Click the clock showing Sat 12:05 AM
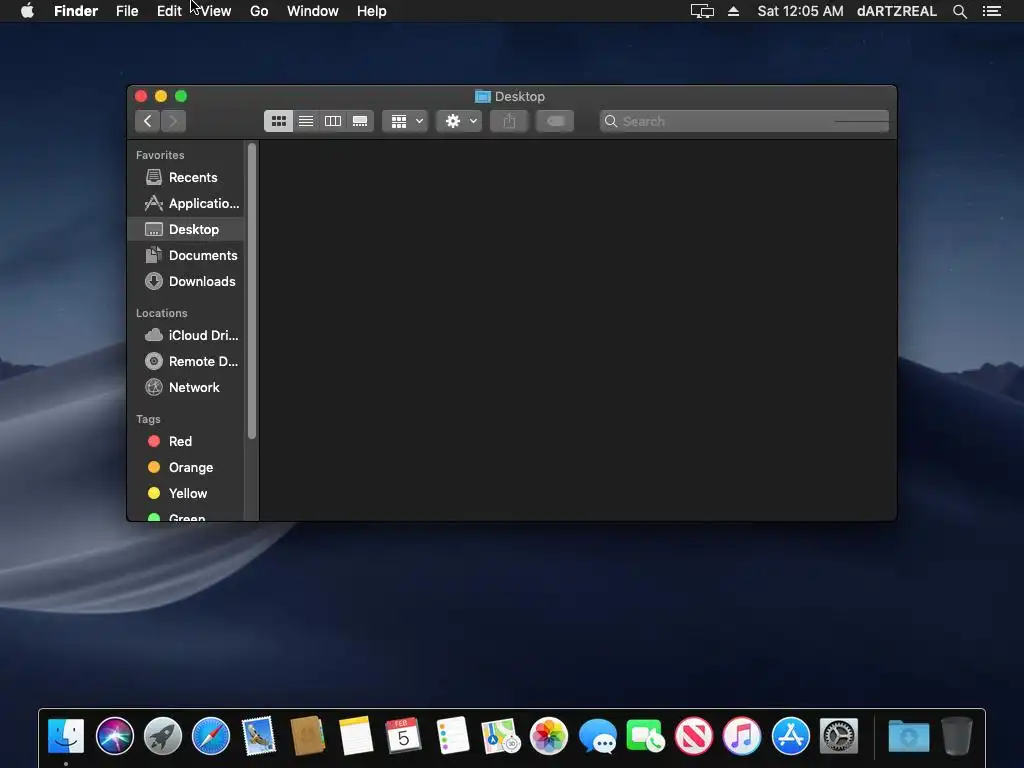Screen dimensions: 1024x768 point(800,11)
